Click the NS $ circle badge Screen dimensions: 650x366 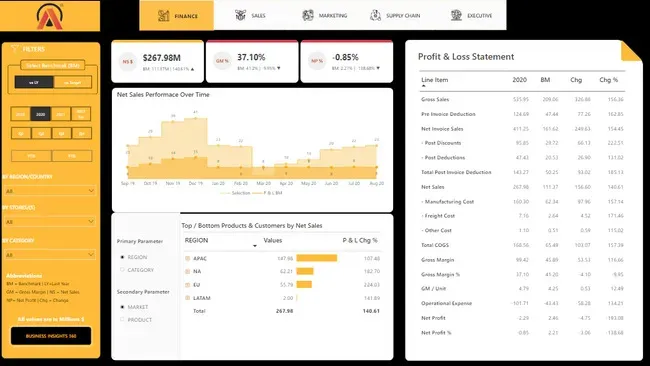click(128, 62)
